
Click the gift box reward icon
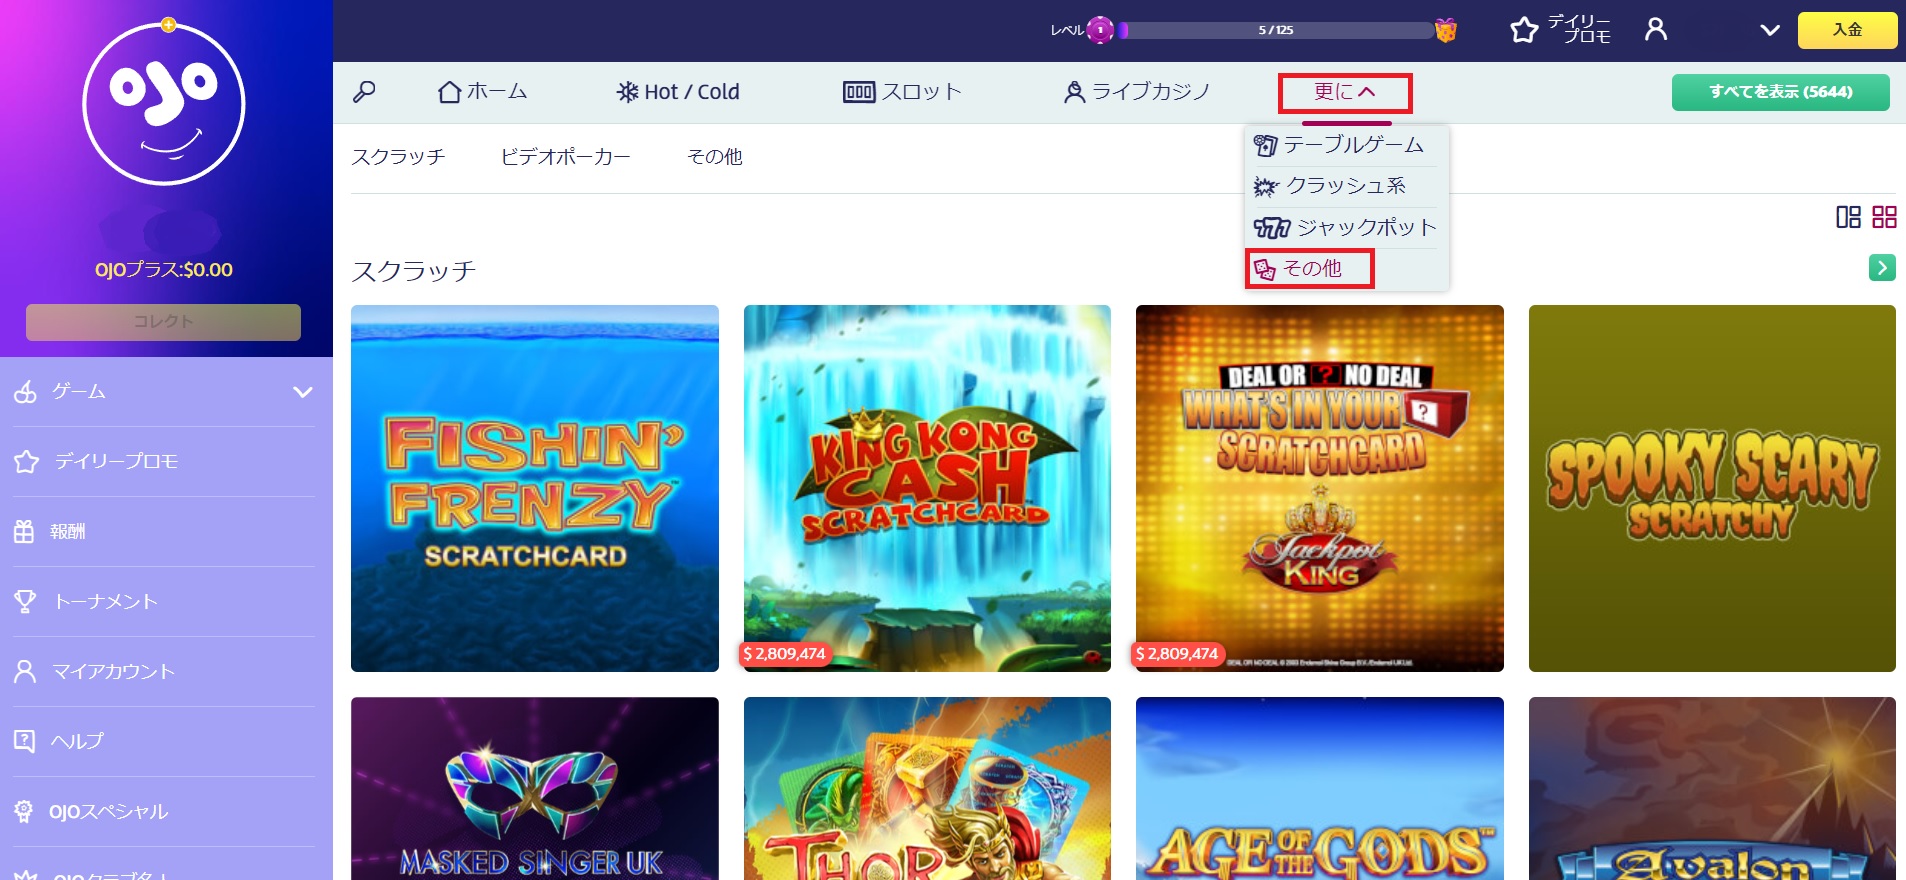(x=1445, y=30)
